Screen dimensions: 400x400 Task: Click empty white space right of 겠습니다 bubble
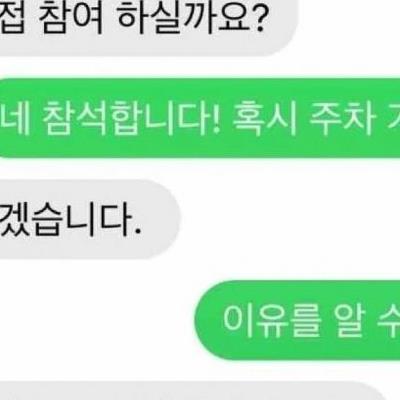(290, 219)
